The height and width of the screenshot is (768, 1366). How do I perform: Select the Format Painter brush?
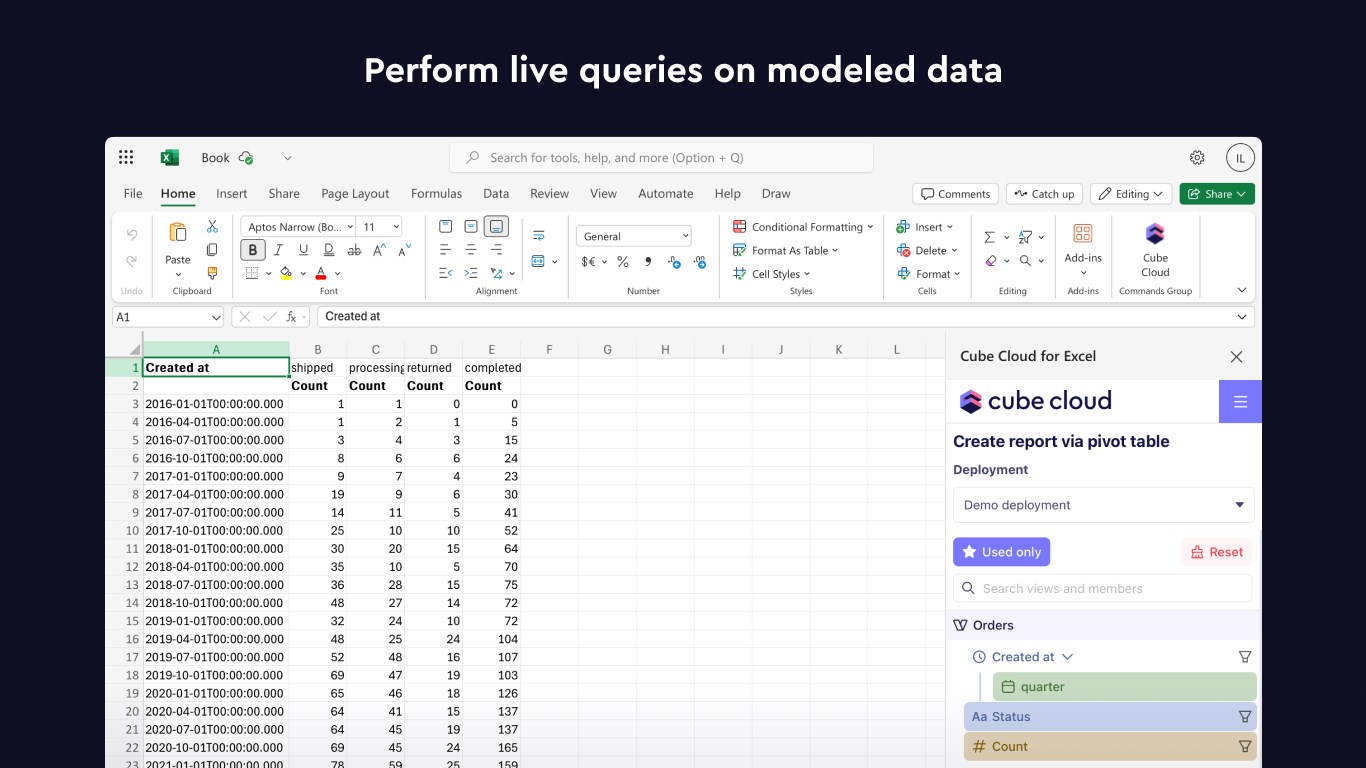[x=212, y=273]
